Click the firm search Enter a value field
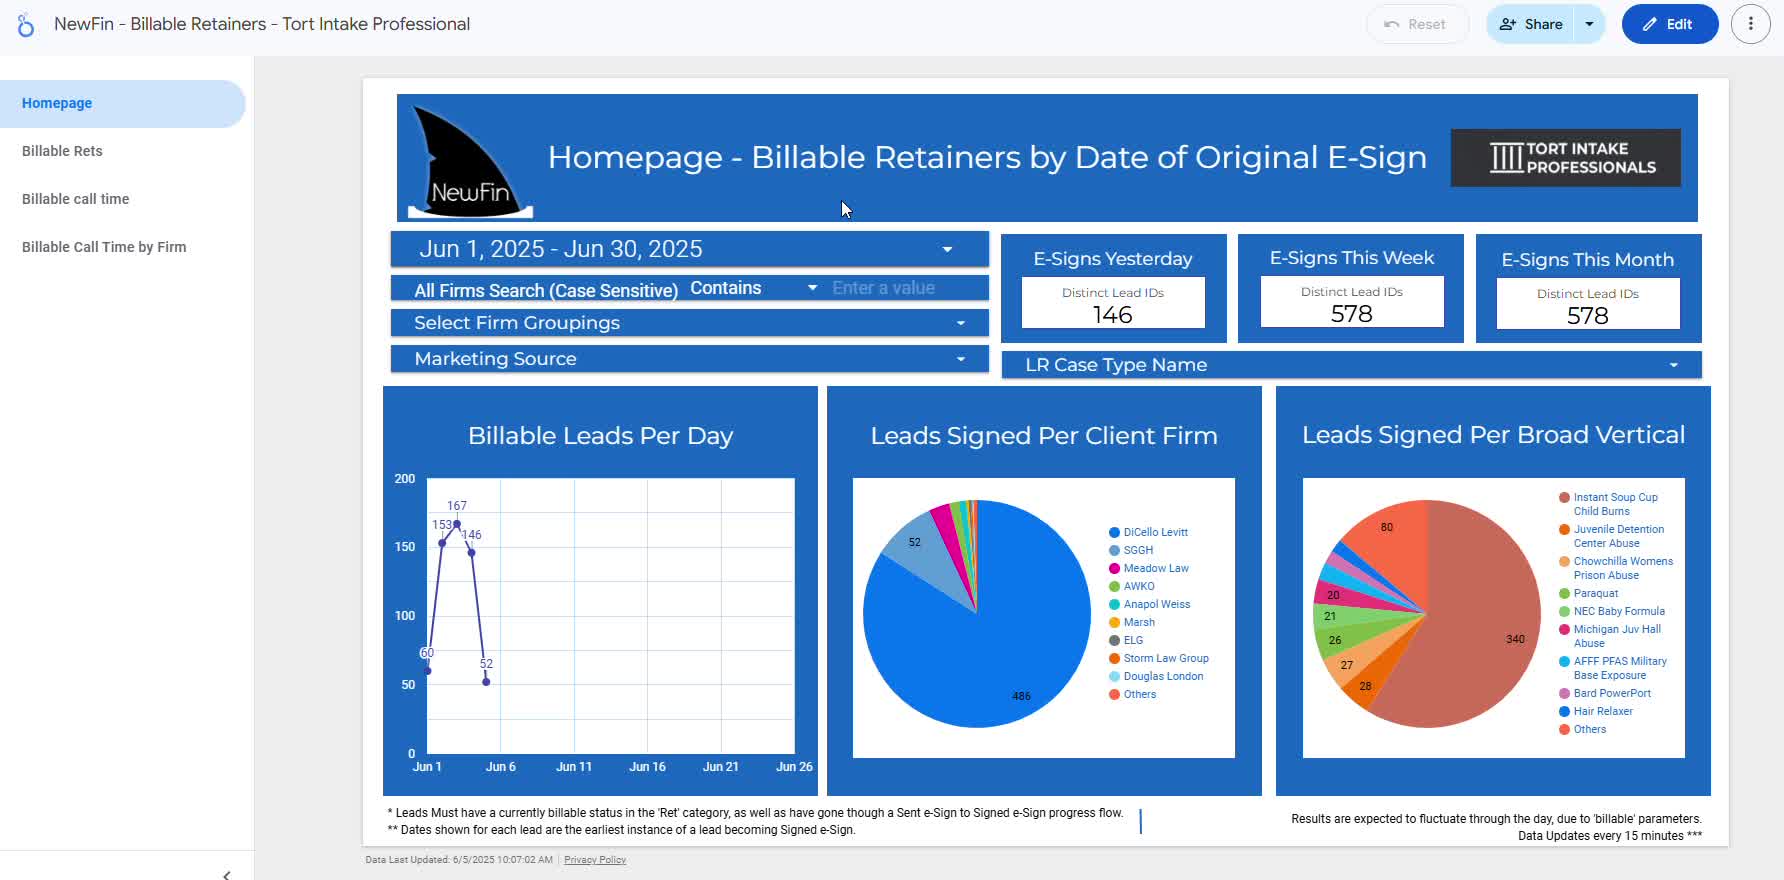The height and width of the screenshot is (880, 1784). [905, 288]
